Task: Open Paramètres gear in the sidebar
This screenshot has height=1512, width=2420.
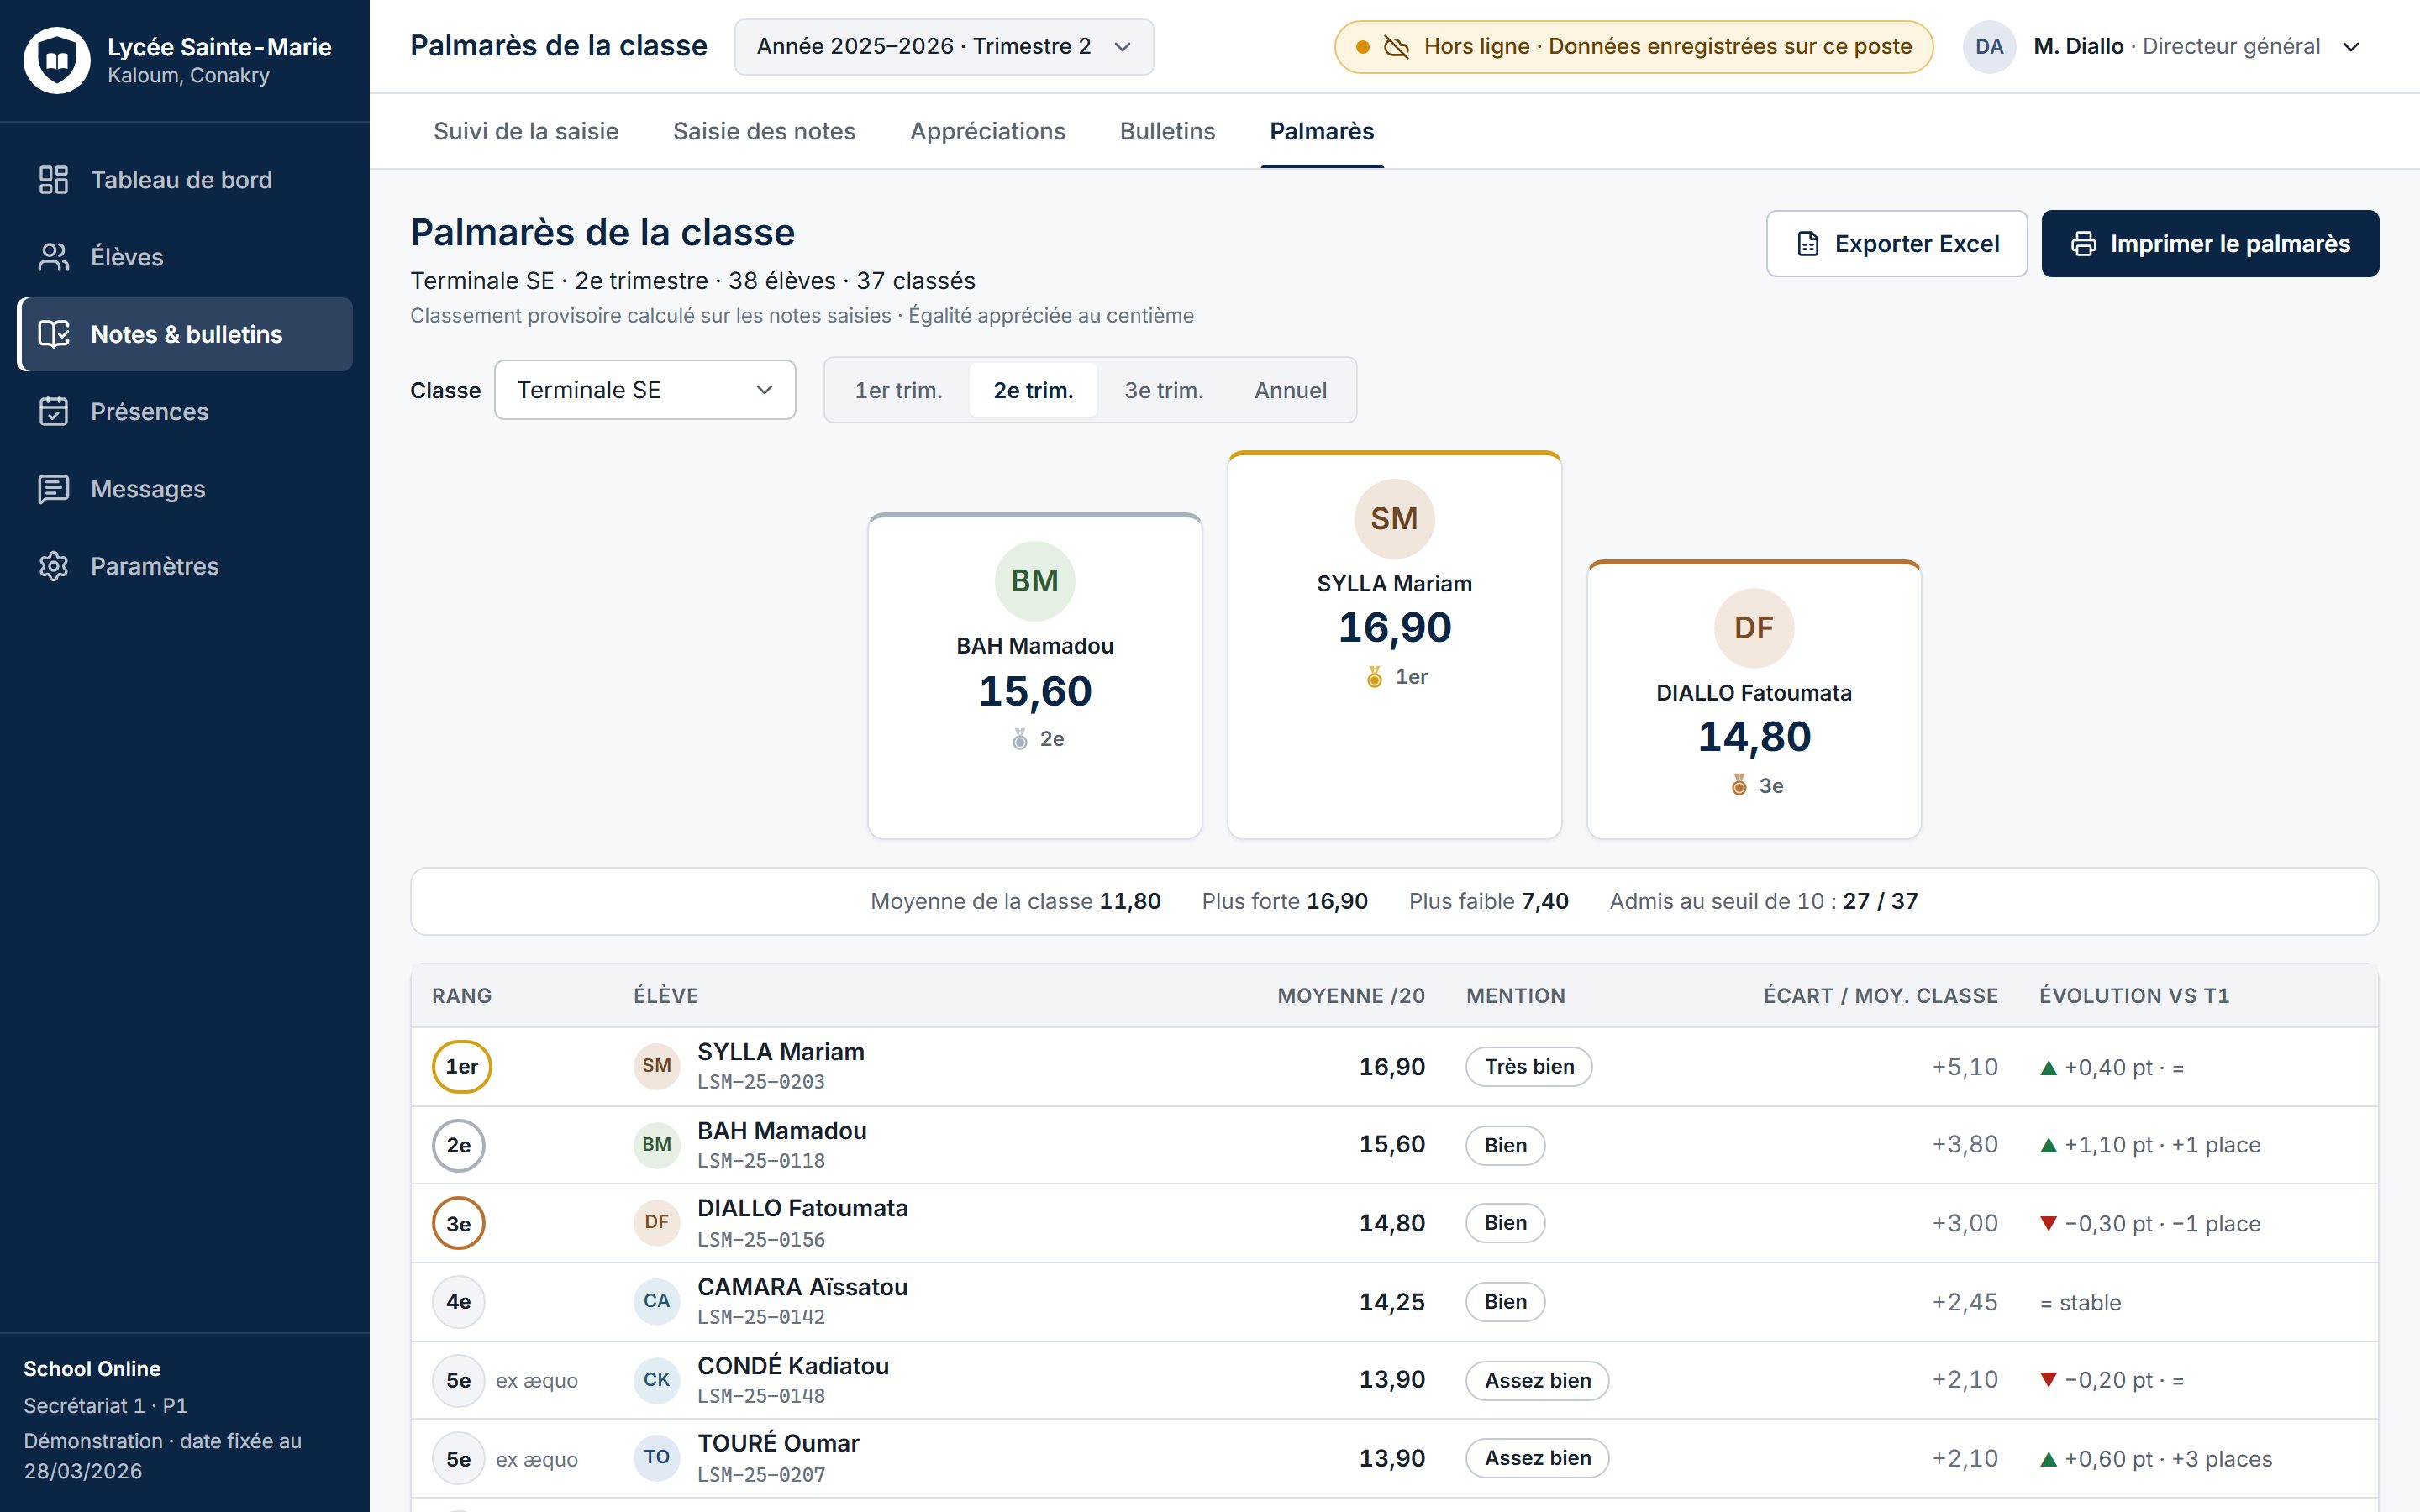Action: pos(185,566)
